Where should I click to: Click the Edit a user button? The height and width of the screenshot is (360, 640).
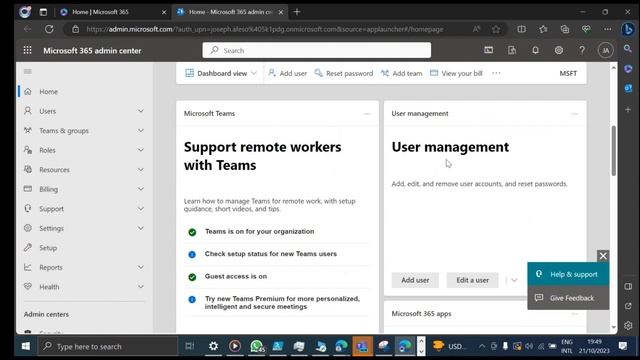[x=472, y=280]
